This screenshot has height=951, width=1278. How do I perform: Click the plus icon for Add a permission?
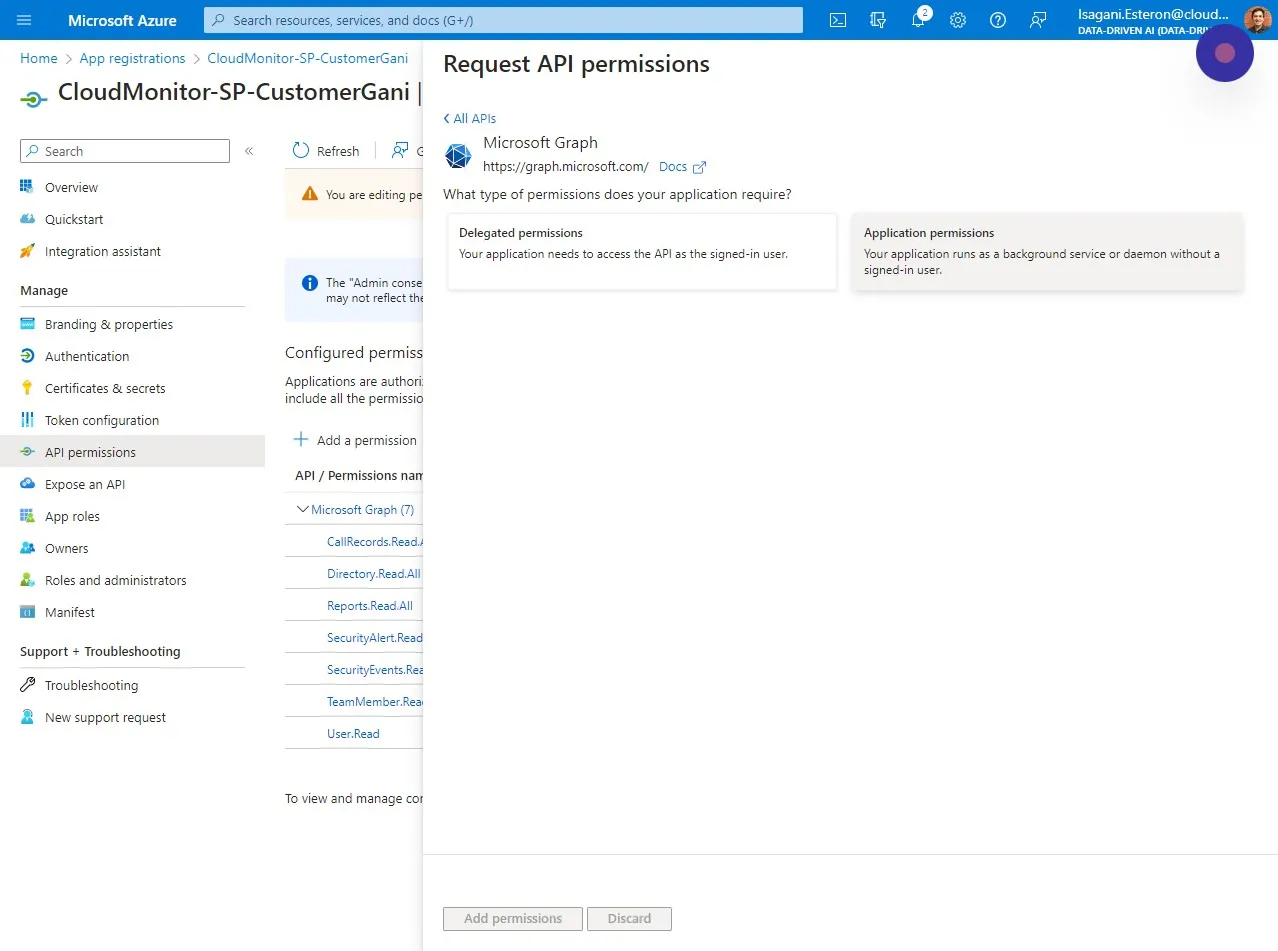point(301,440)
